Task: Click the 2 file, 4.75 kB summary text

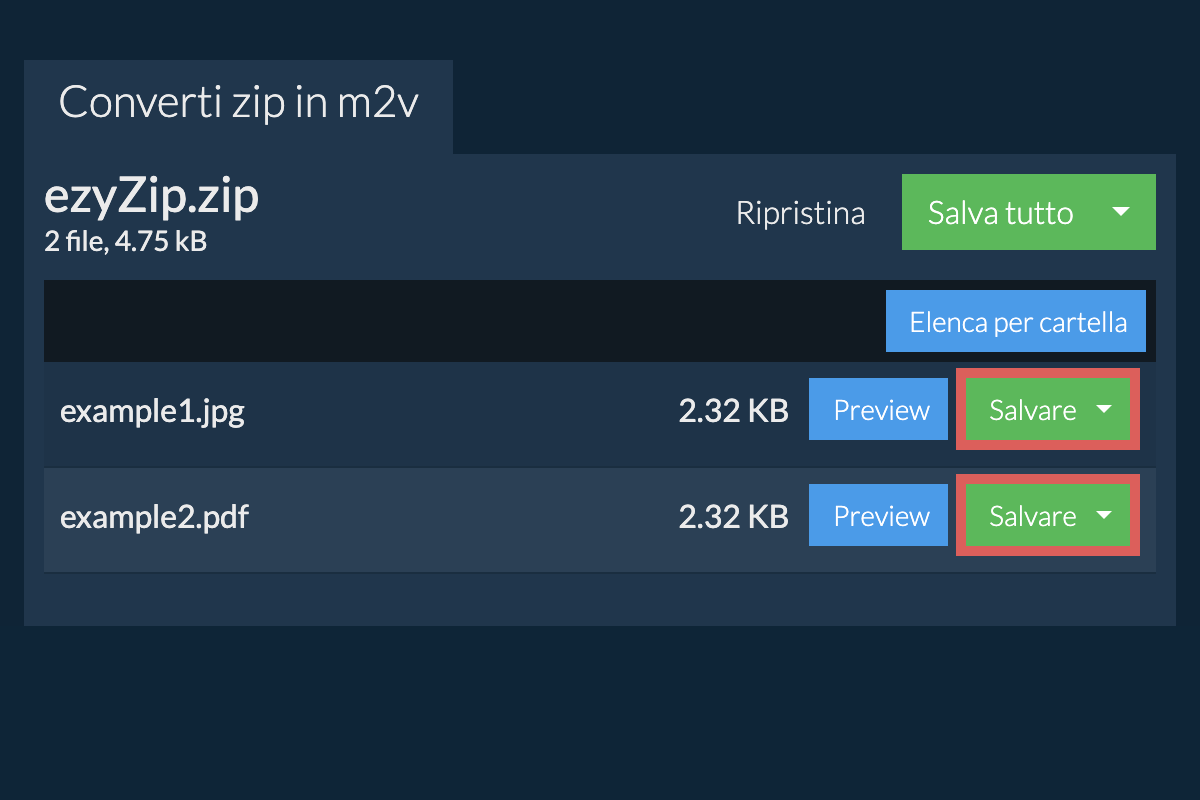Action: 125,241
